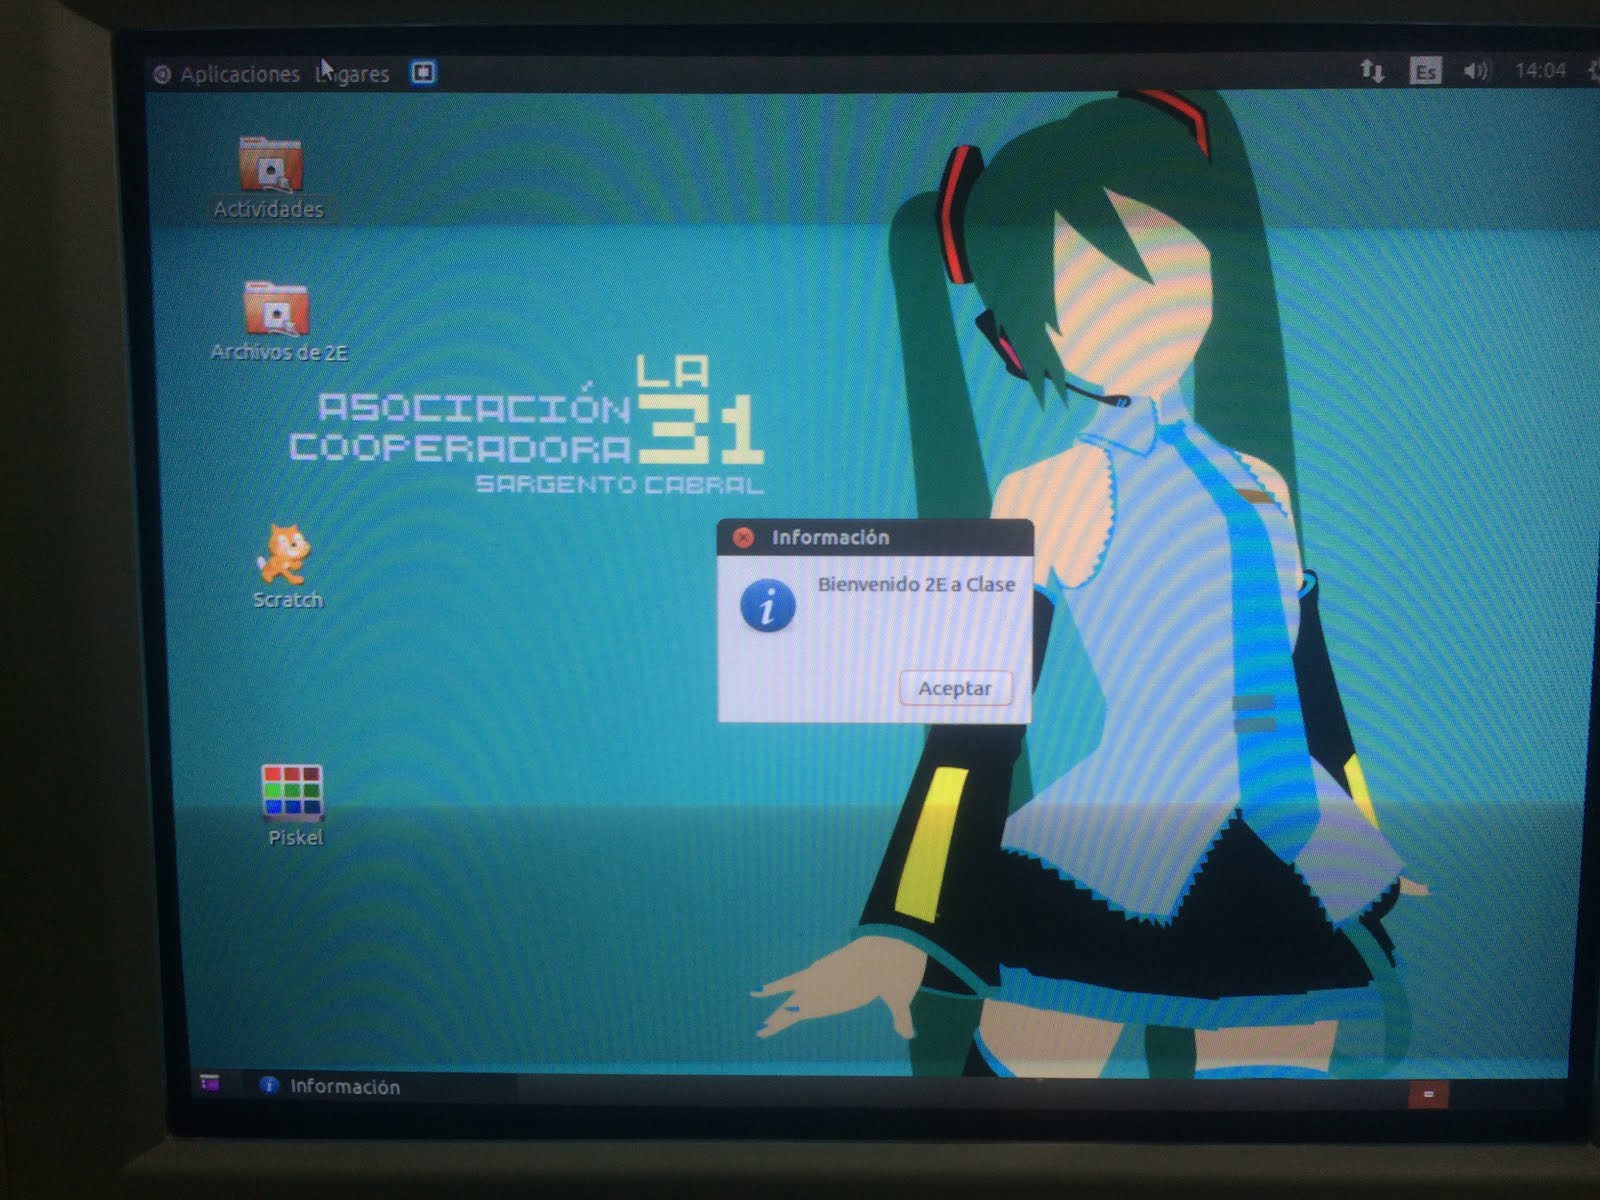This screenshot has height=1200, width=1600.
Task: Click the blue info icon in dialog
Action: point(768,606)
